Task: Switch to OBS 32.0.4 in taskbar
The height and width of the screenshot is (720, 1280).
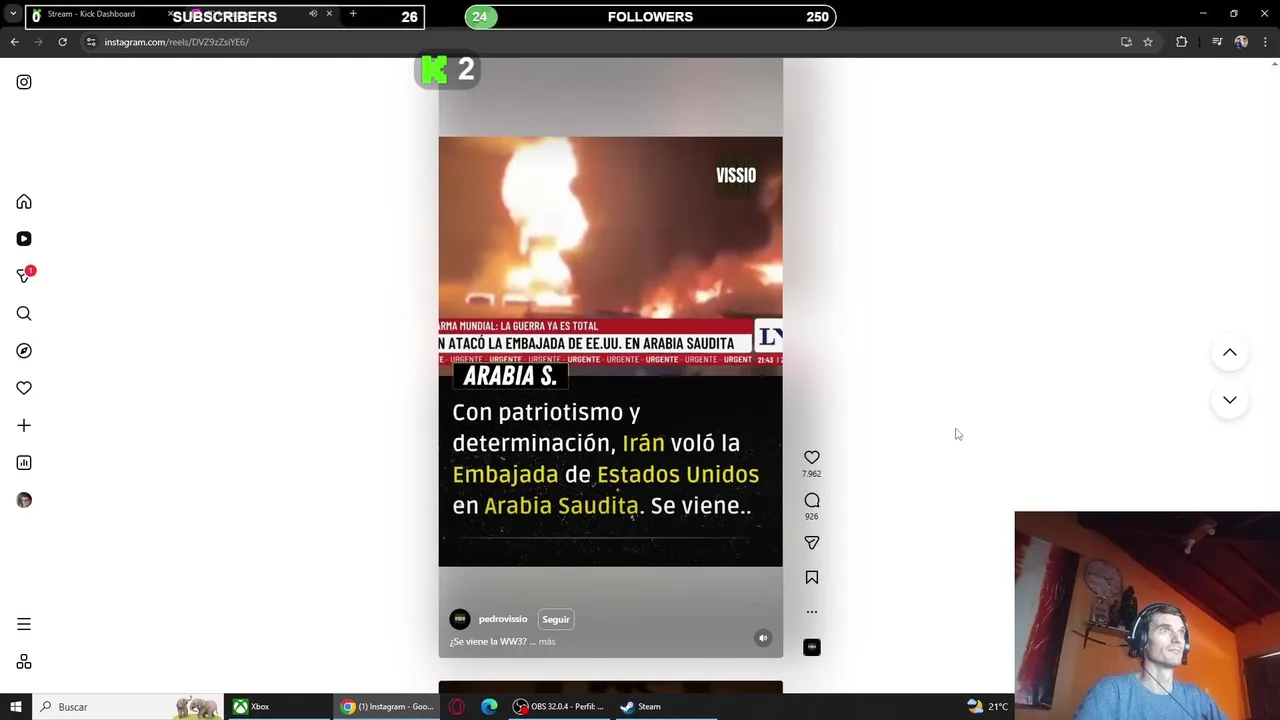Action: (558, 707)
